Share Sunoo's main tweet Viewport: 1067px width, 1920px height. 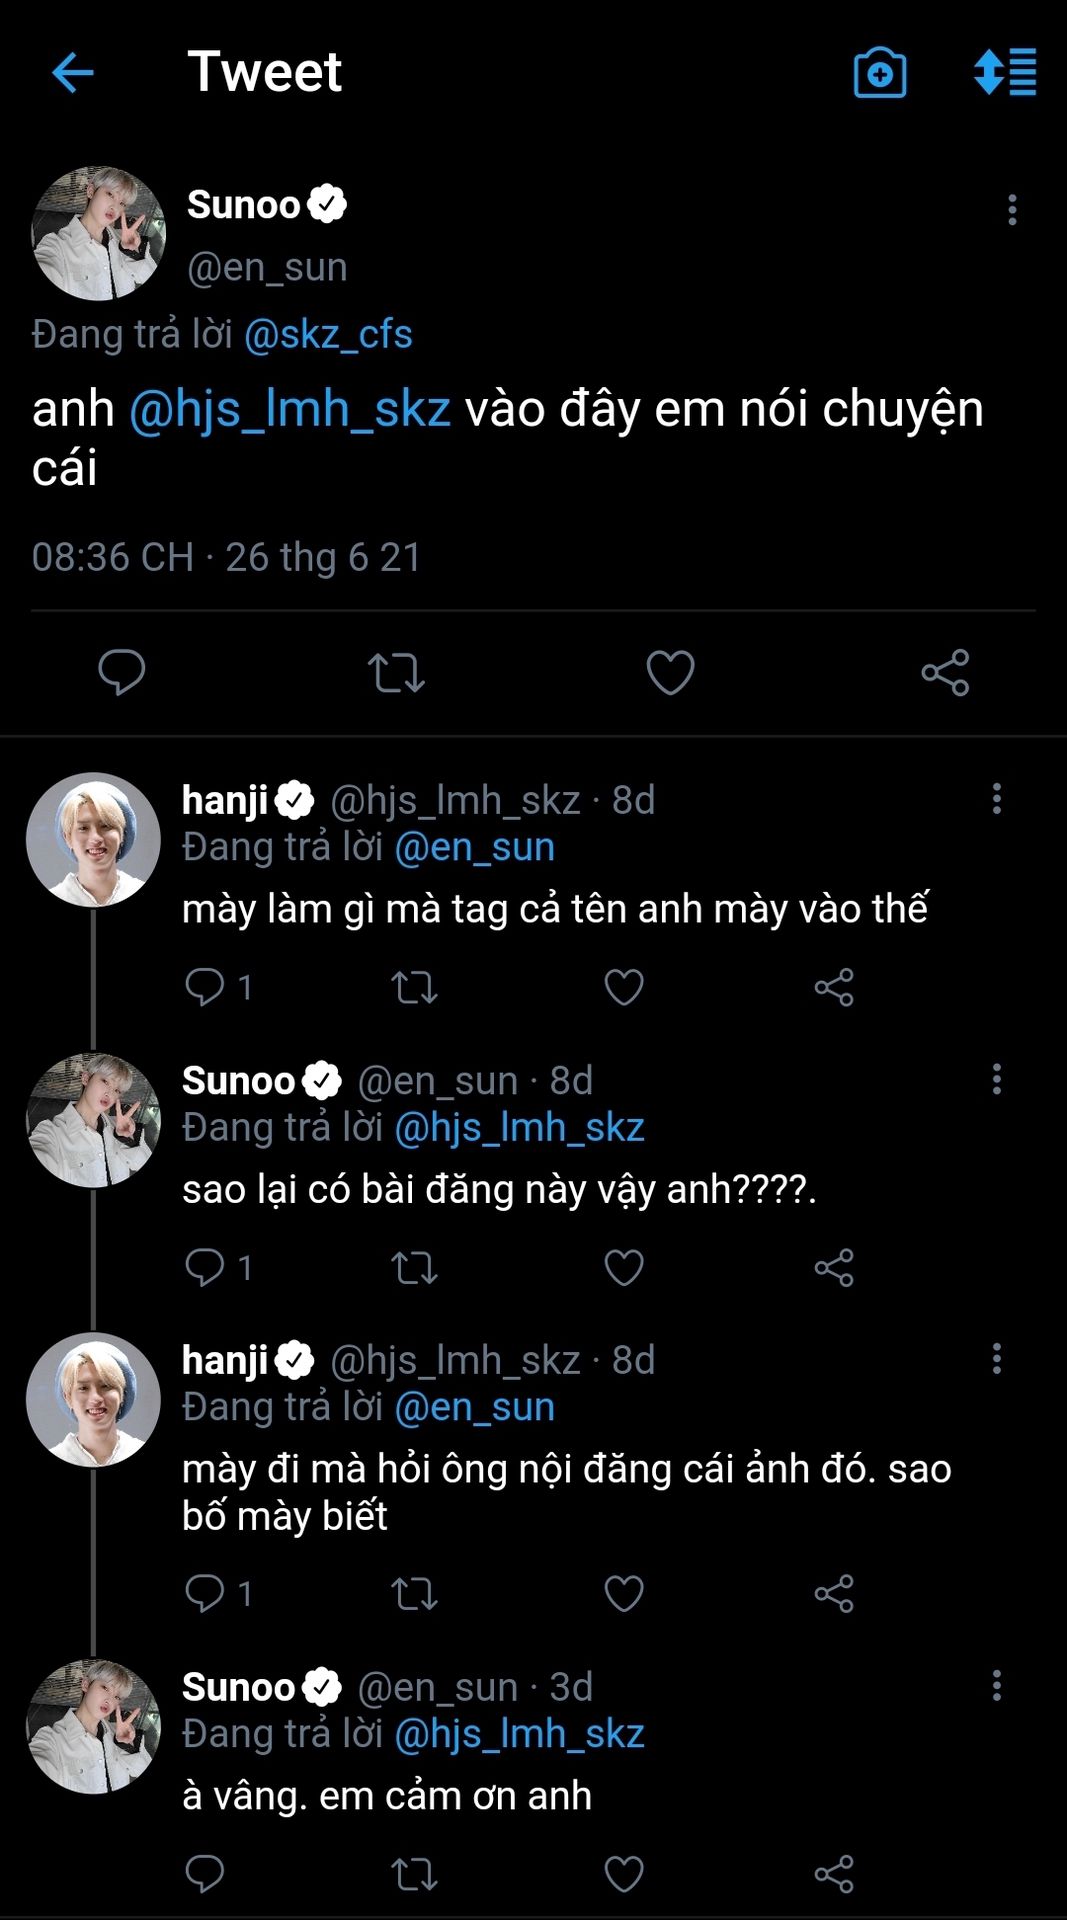pyautogui.click(x=945, y=672)
